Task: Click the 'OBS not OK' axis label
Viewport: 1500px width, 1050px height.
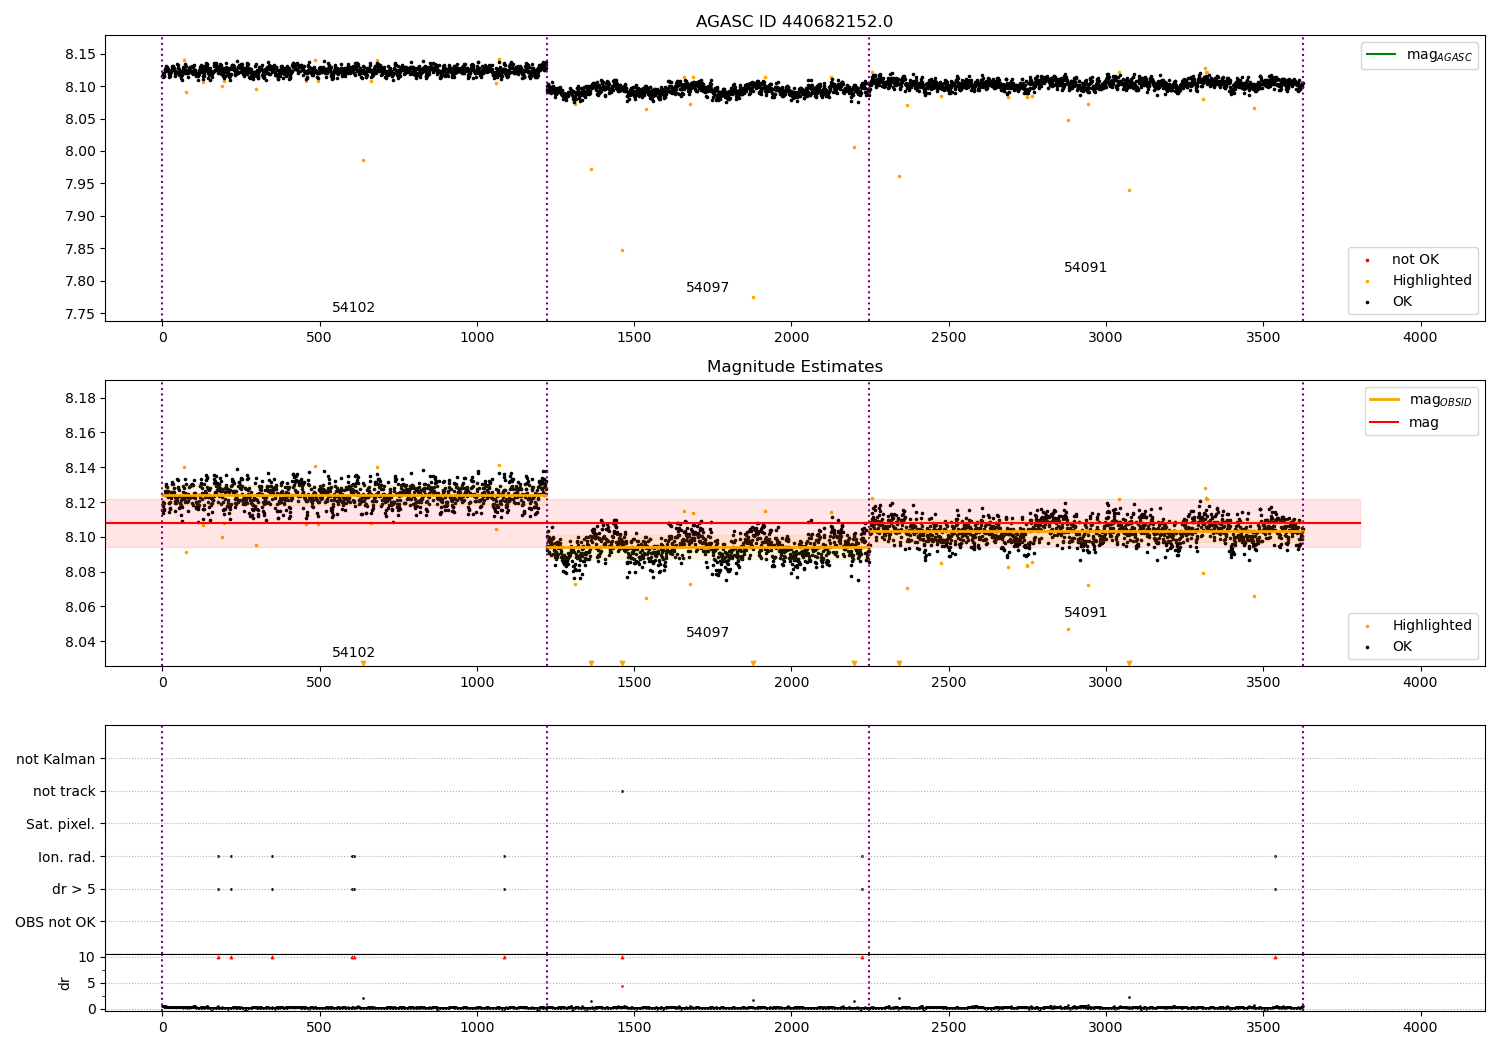Action: coord(55,922)
